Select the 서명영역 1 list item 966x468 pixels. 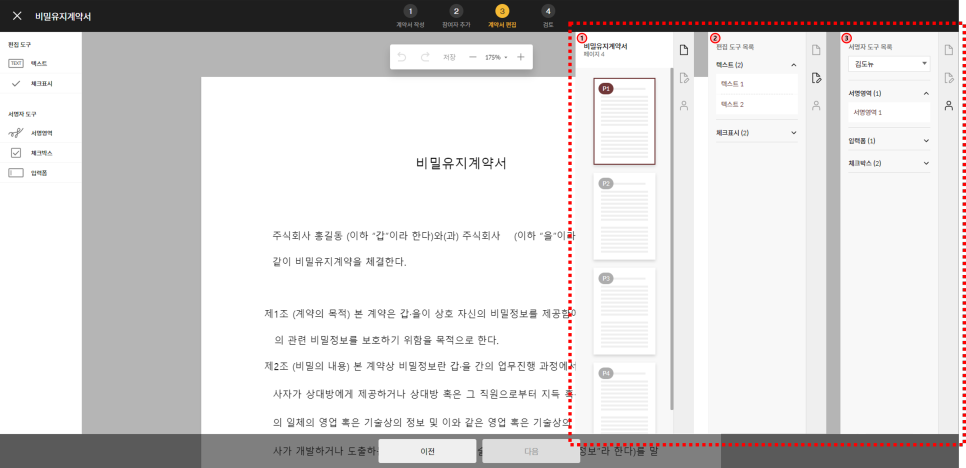[x=889, y=113]
